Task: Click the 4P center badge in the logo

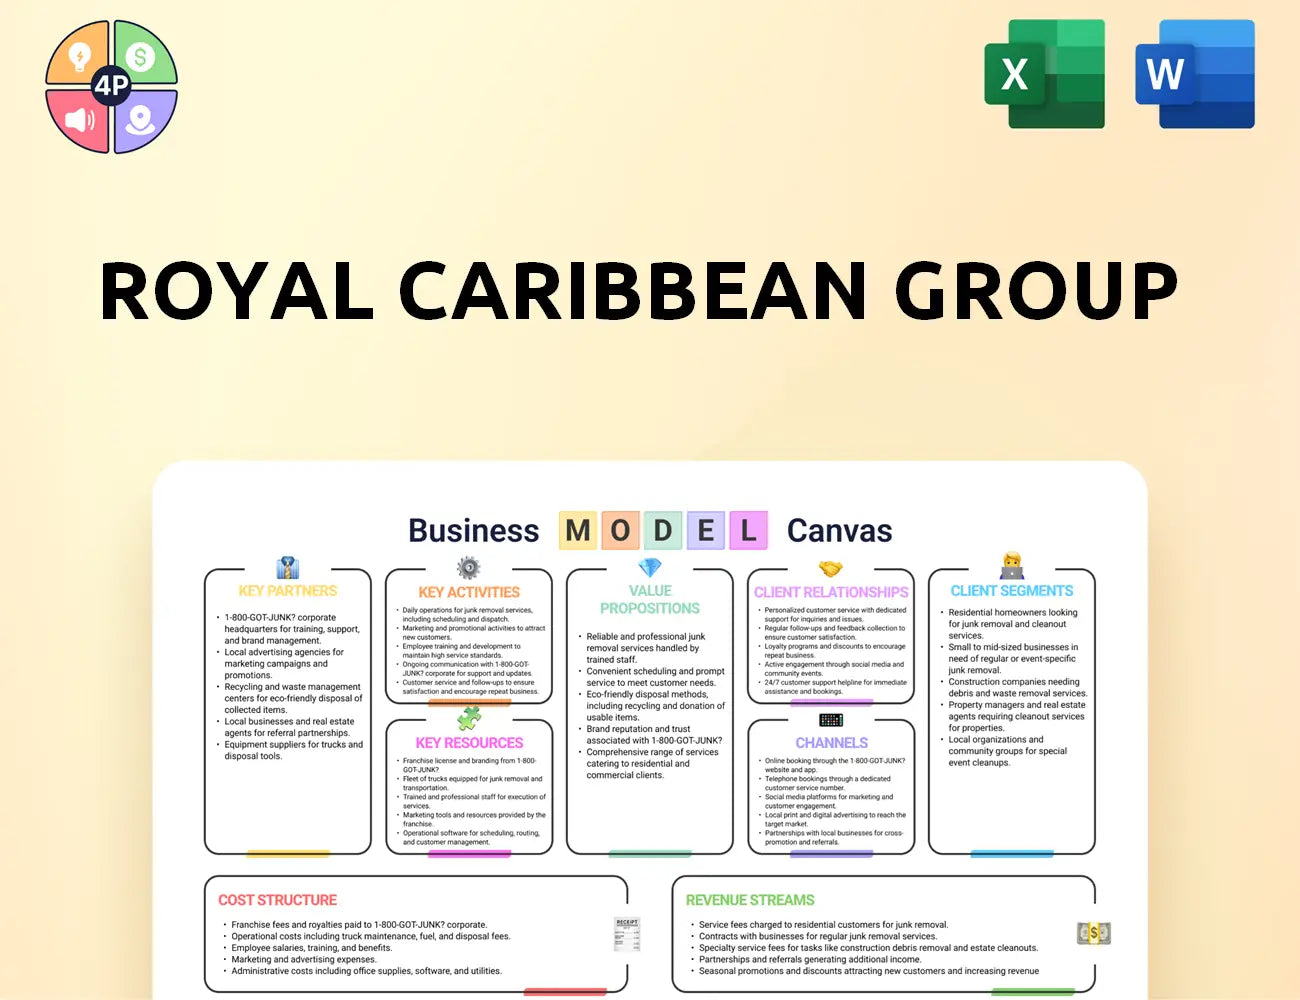Action: (111, 86)
